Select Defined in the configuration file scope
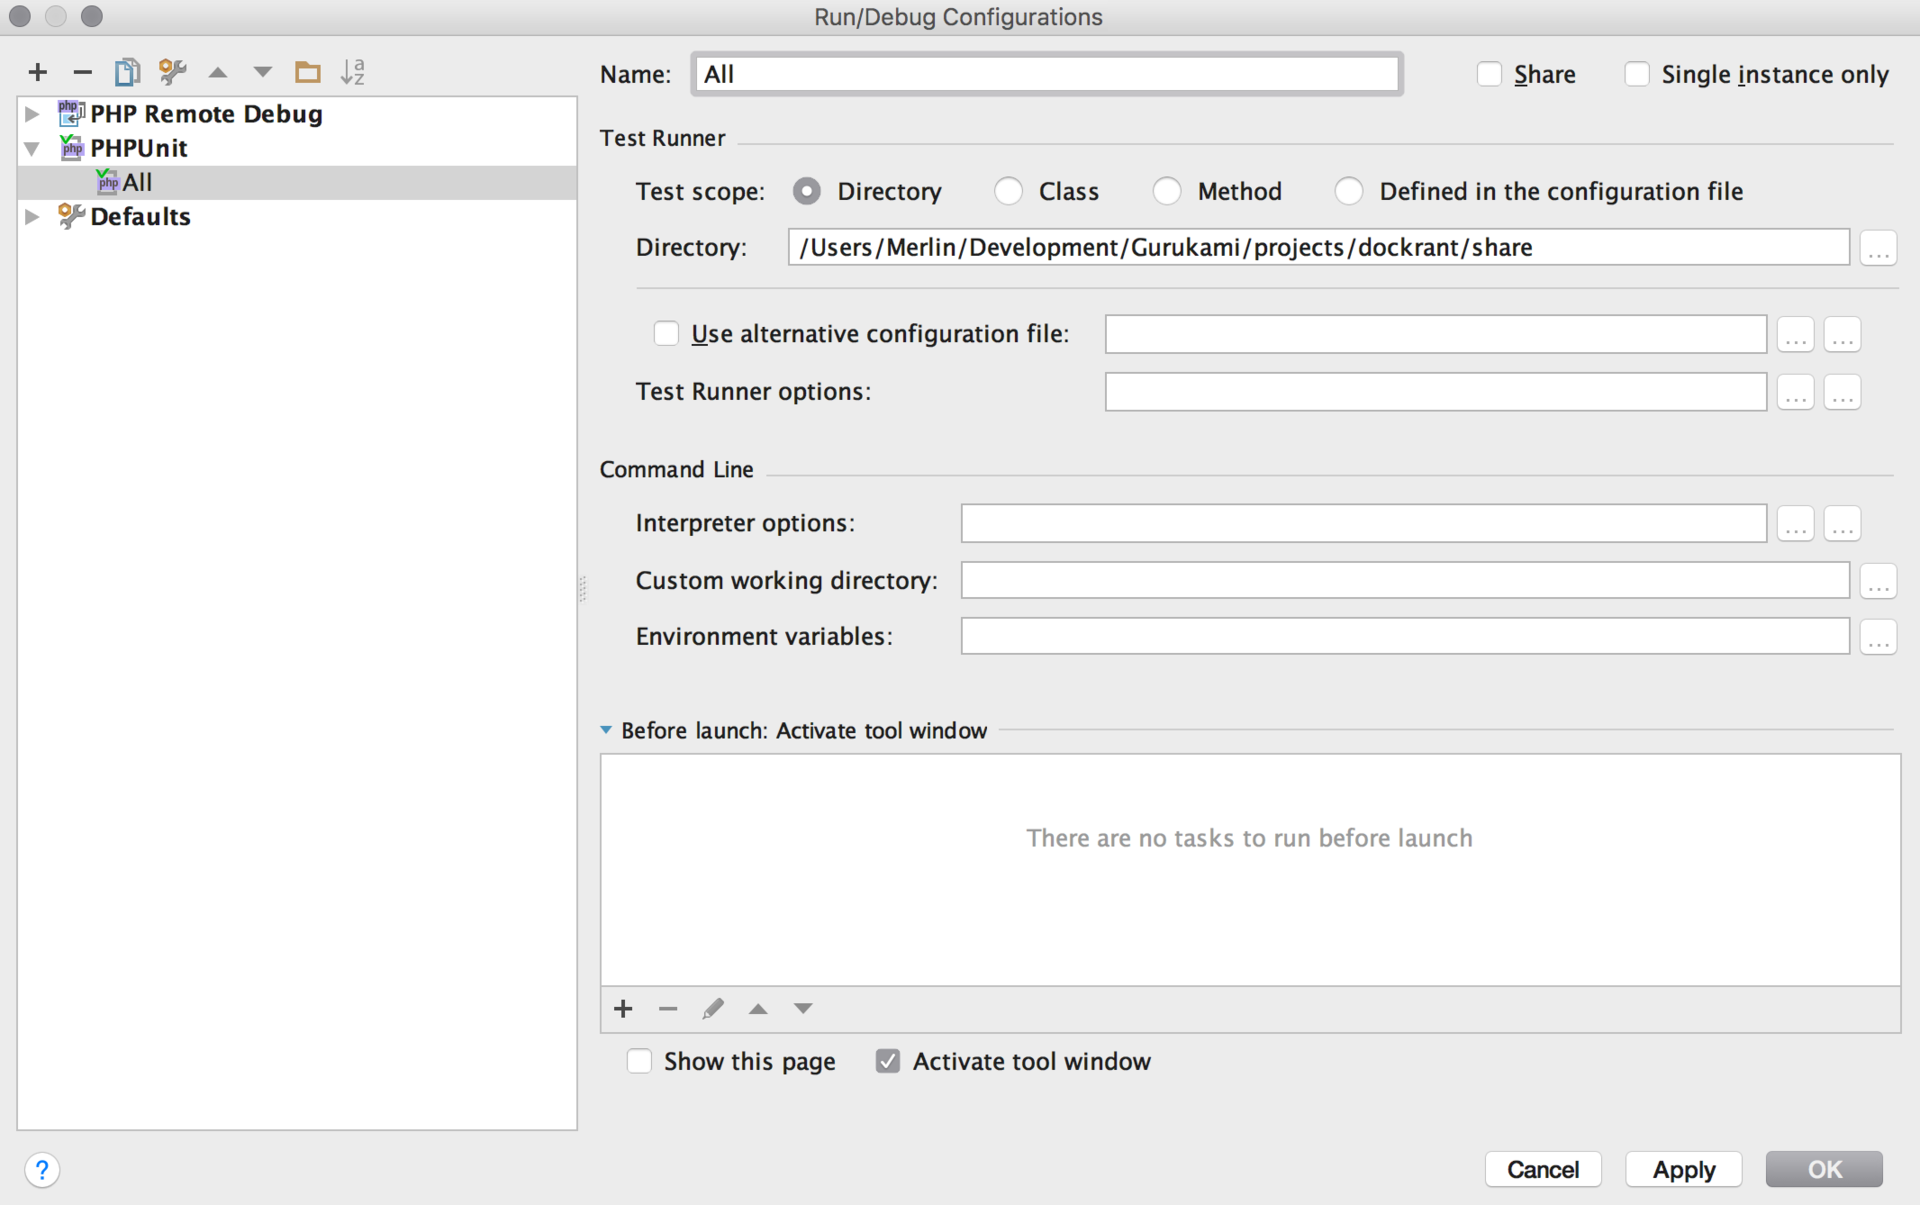1920x1205 pixels. pyautogui.click(x=1349, y=191)
